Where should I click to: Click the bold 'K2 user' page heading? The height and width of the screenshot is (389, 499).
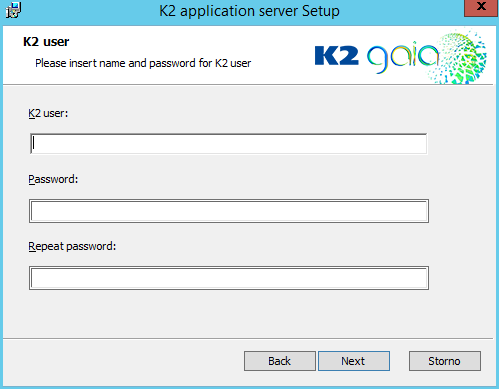pyautogui.click(x=46, y=42)
